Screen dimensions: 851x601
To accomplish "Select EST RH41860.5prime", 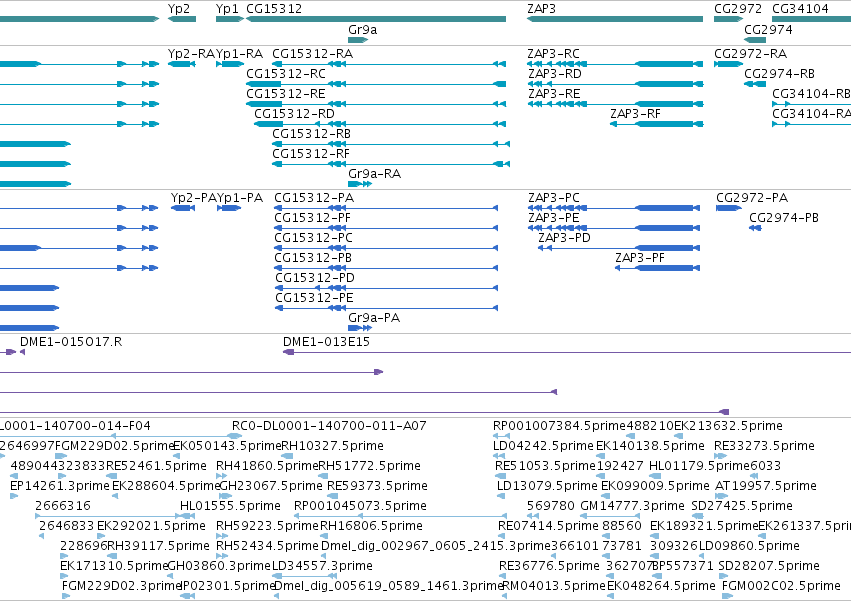I will click(266, 466).
